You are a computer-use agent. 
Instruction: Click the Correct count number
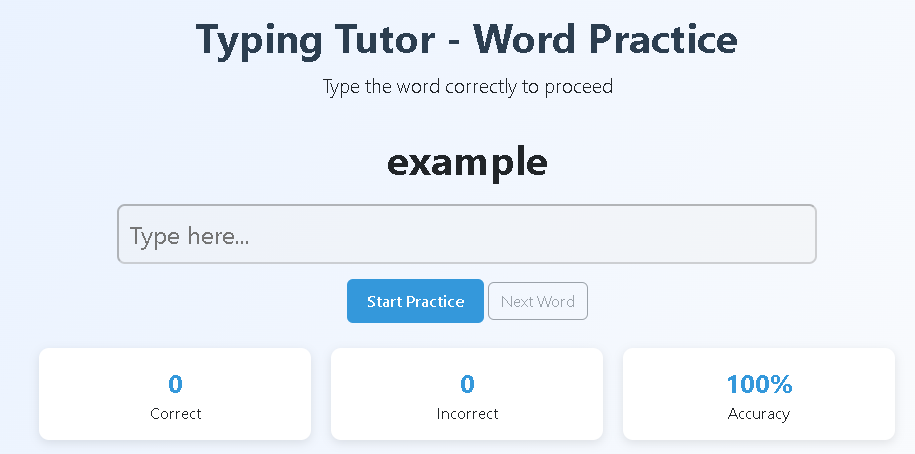click(x=175, y=384)
